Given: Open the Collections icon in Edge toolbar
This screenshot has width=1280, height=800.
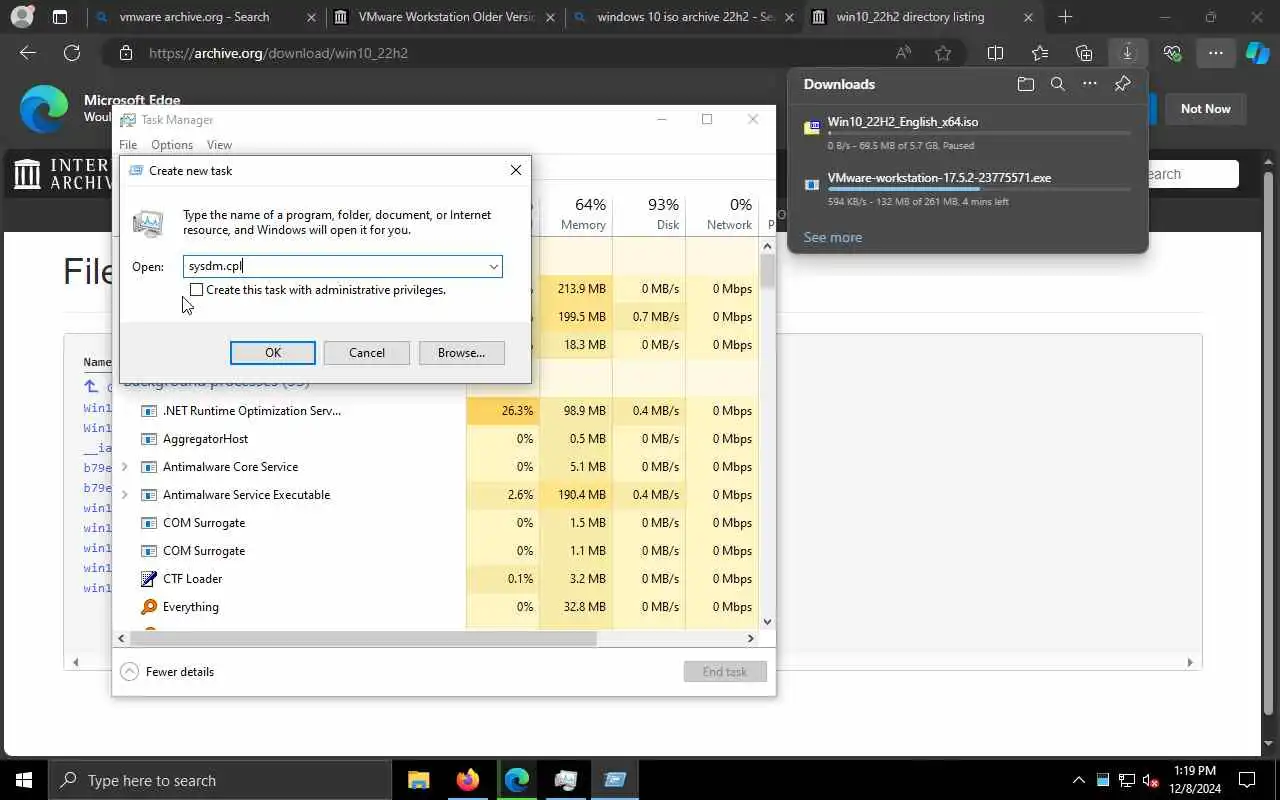Looking at the screenshot, I should pyautogui.click(x=1084, y=53).
